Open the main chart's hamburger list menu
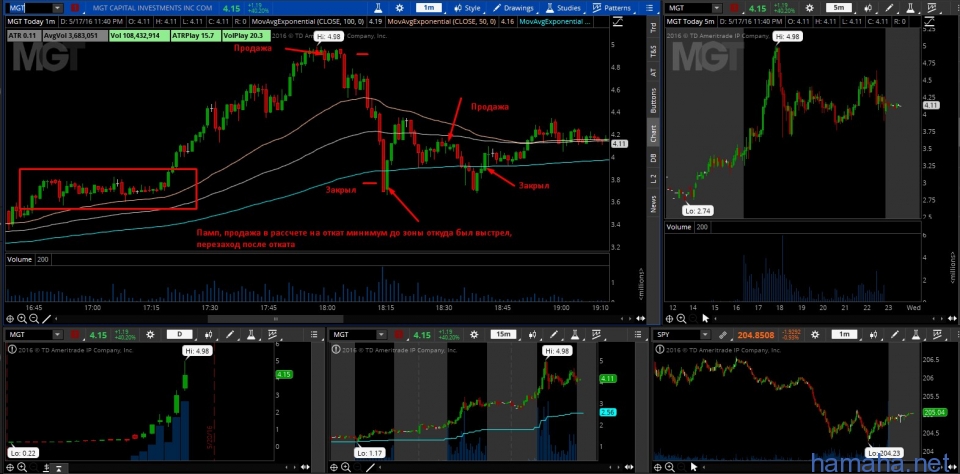960x474 pixels. pos(650,8)
